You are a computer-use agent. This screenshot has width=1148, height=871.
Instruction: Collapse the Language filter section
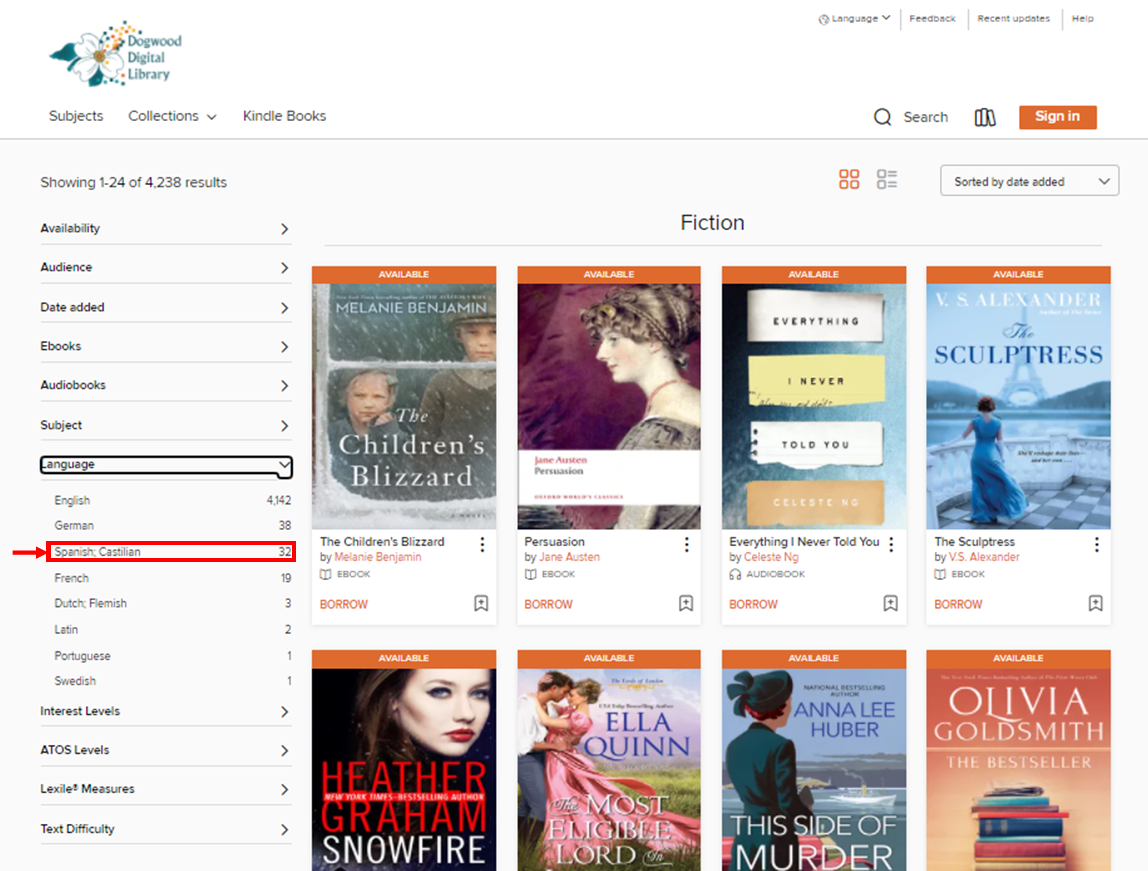(x=165, y=465)
